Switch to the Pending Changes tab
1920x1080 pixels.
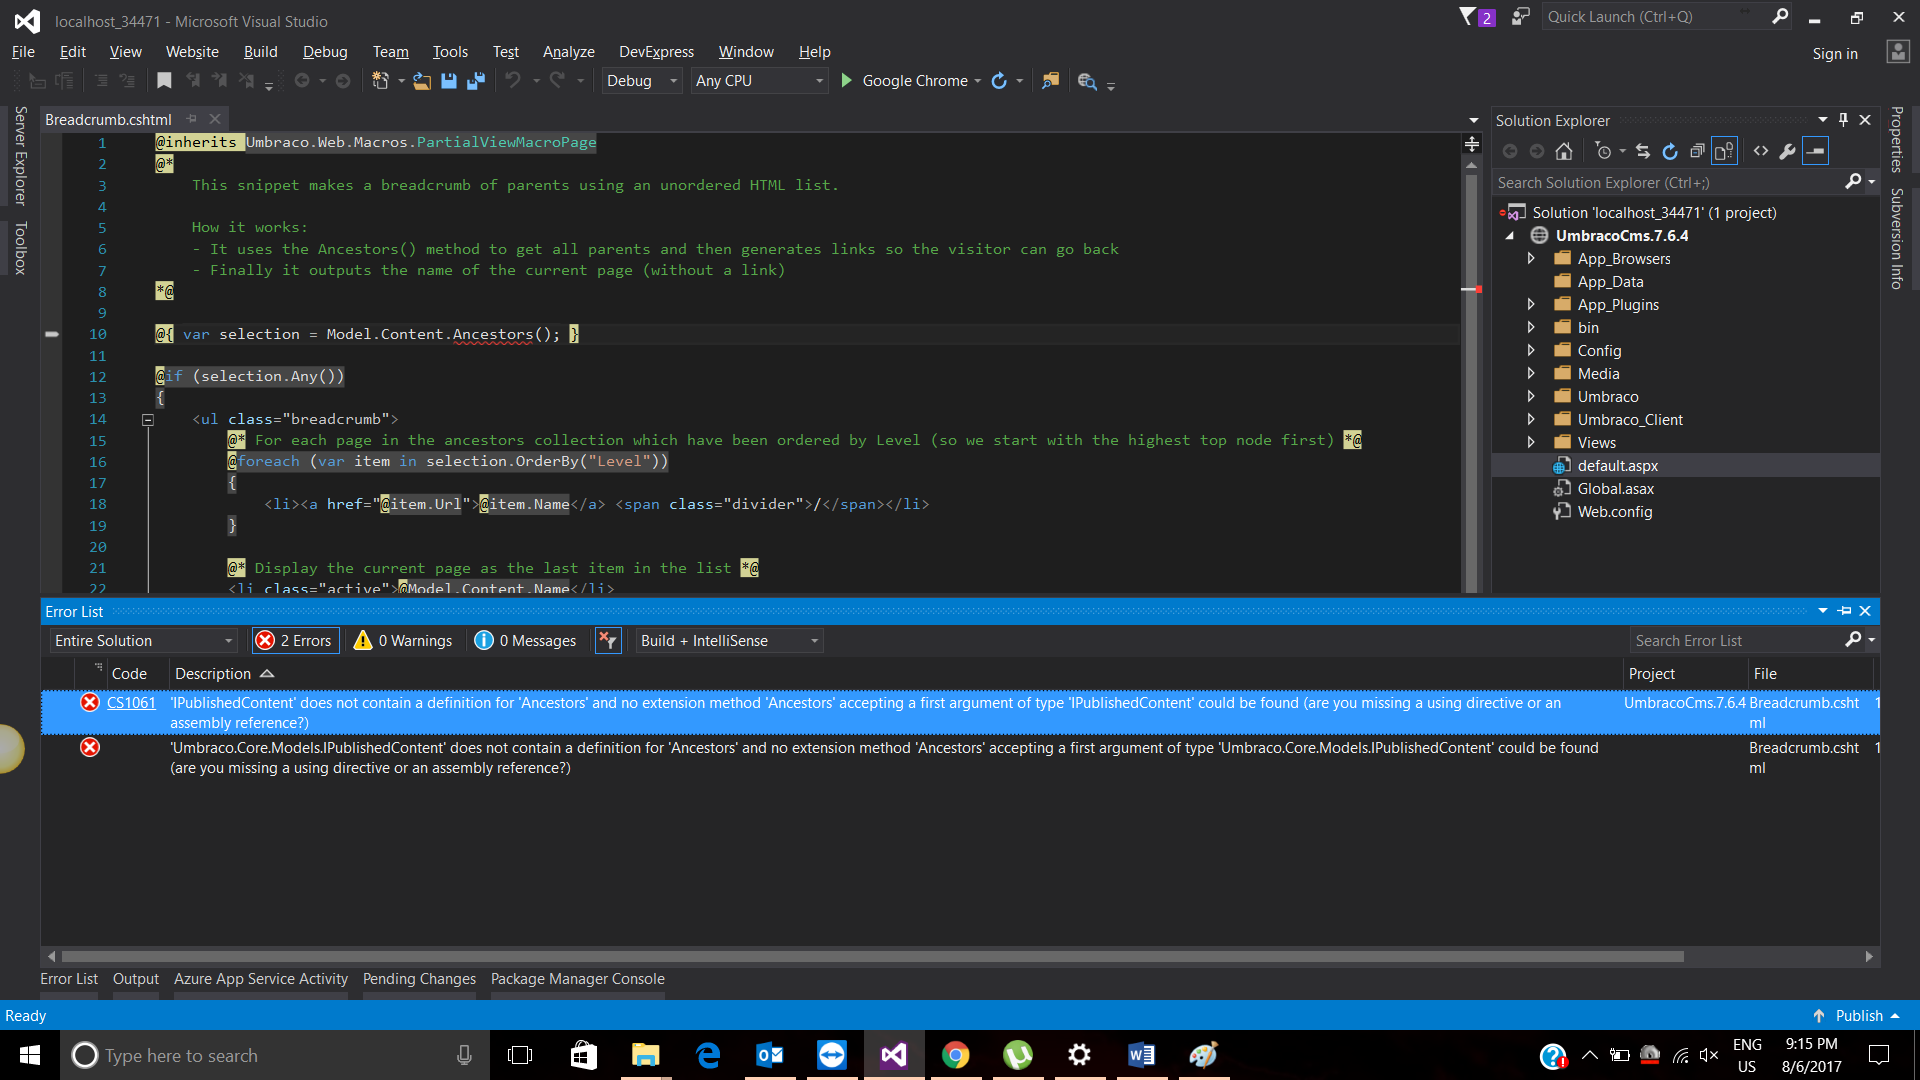tap(419, 979)
